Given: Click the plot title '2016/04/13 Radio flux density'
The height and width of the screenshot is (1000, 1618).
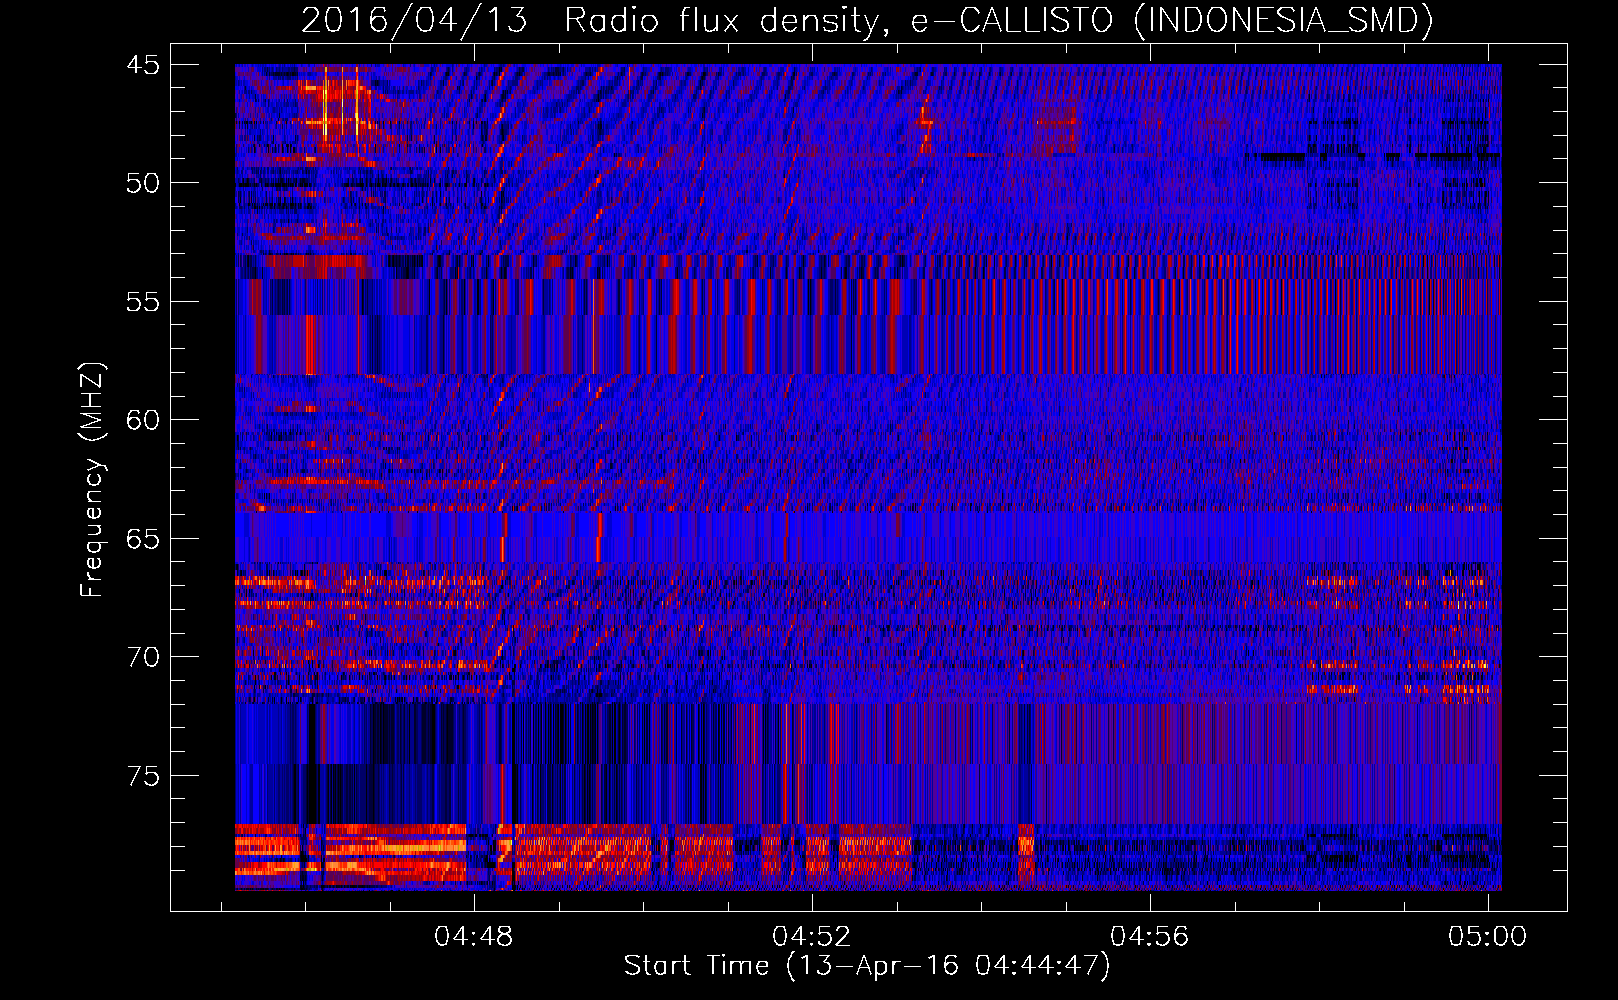Looking at the screenshot, I should [867, 20].
